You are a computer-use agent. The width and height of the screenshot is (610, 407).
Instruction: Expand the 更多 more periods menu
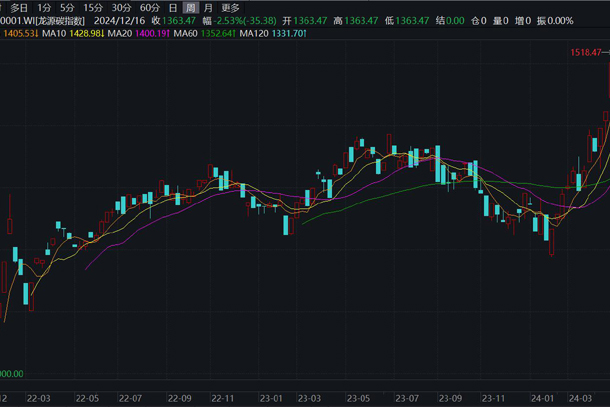pyautogui.click(x=231, y=7)
